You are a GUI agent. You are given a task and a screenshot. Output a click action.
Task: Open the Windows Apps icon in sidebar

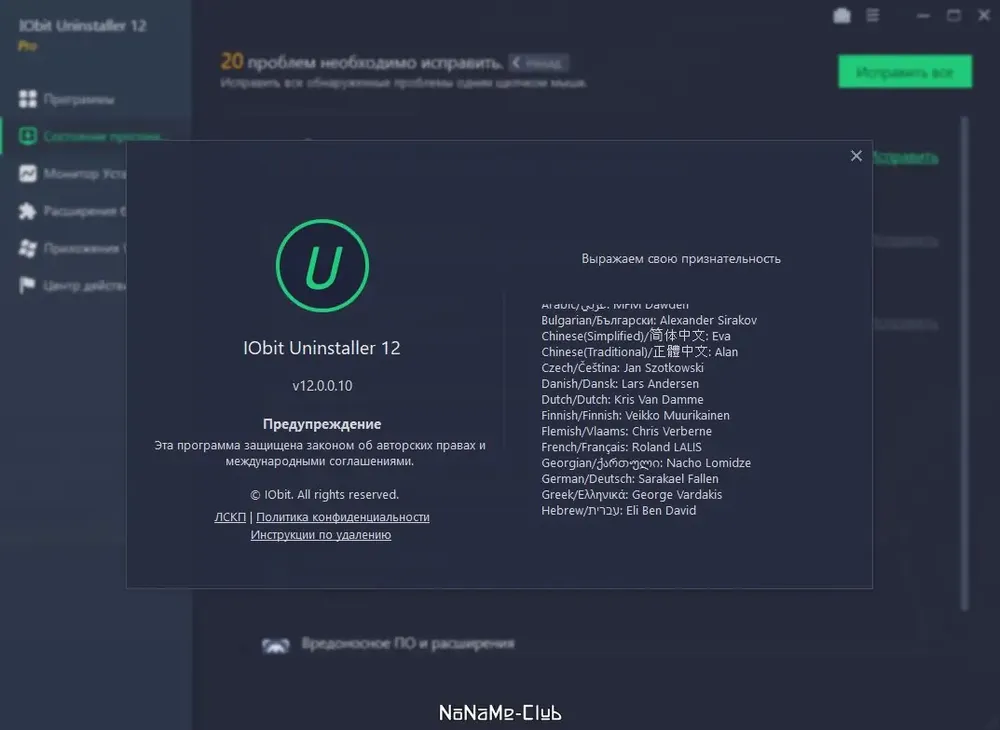pos(27,248)
